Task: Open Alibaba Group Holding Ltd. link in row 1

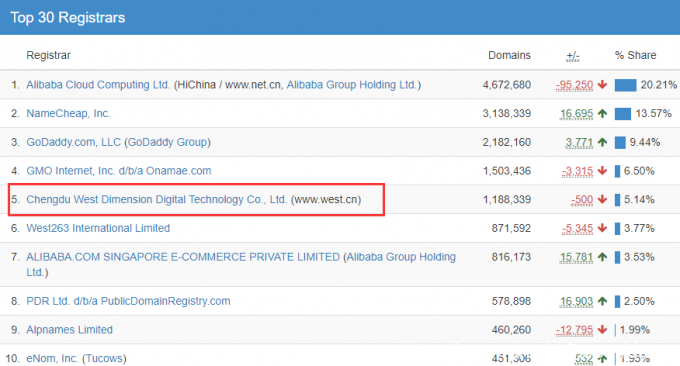Action: 352,85
